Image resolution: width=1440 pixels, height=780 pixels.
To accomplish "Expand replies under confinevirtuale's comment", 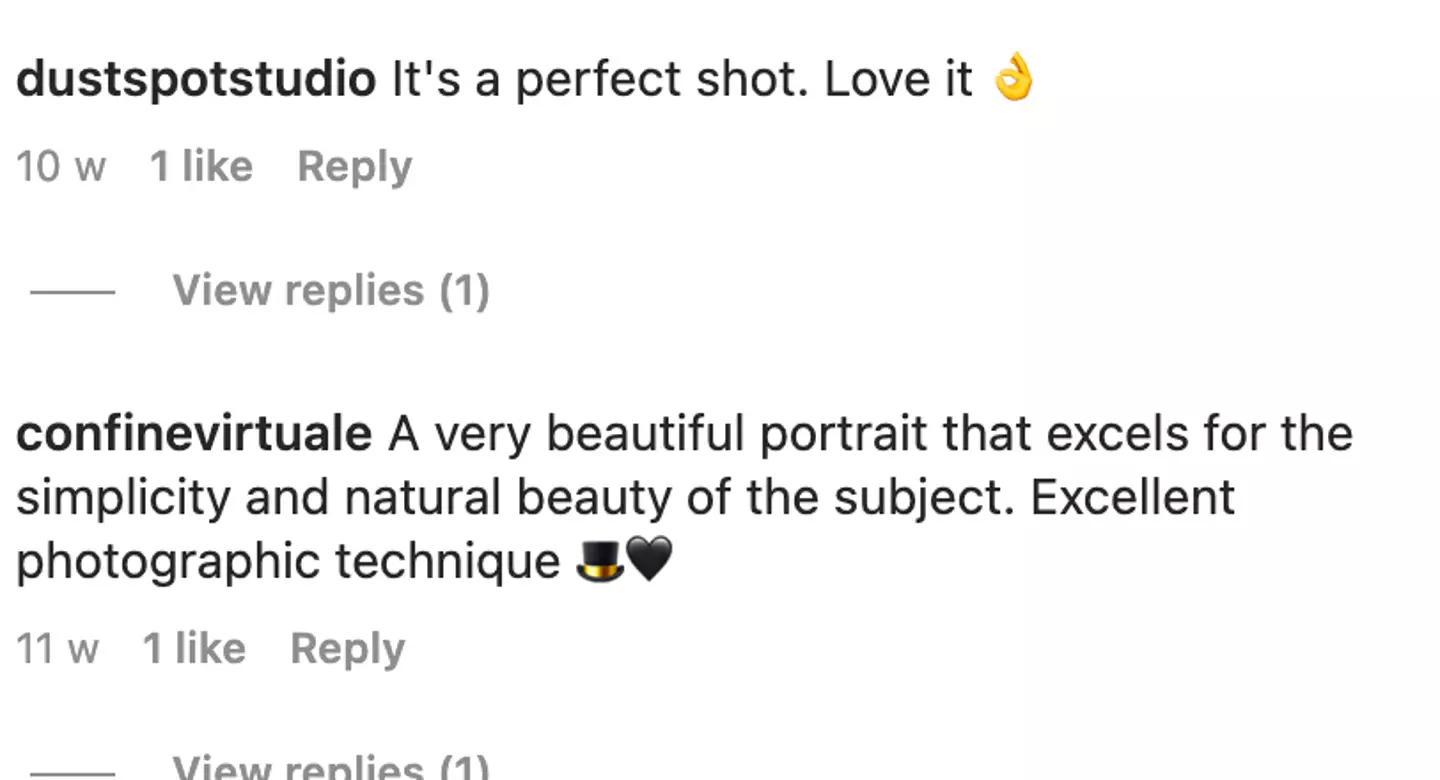I will pos(331,768).
